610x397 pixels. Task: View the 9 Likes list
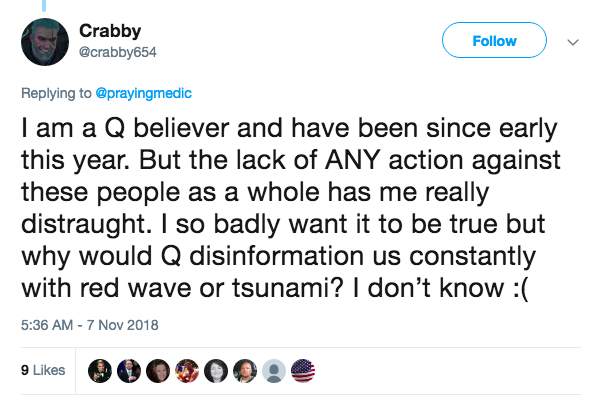pos(43,370)
